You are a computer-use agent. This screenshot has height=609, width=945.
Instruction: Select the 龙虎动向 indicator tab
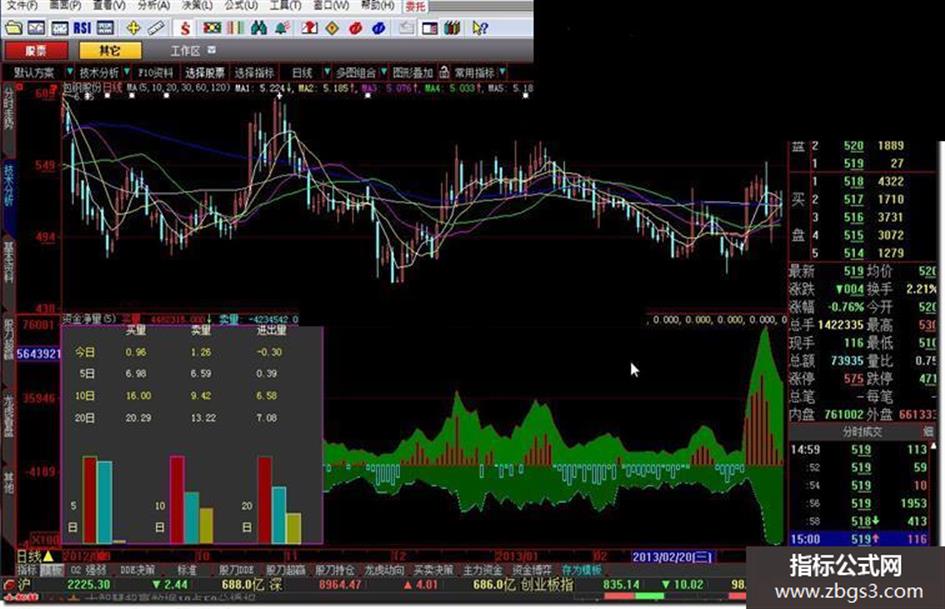[383, 570]
